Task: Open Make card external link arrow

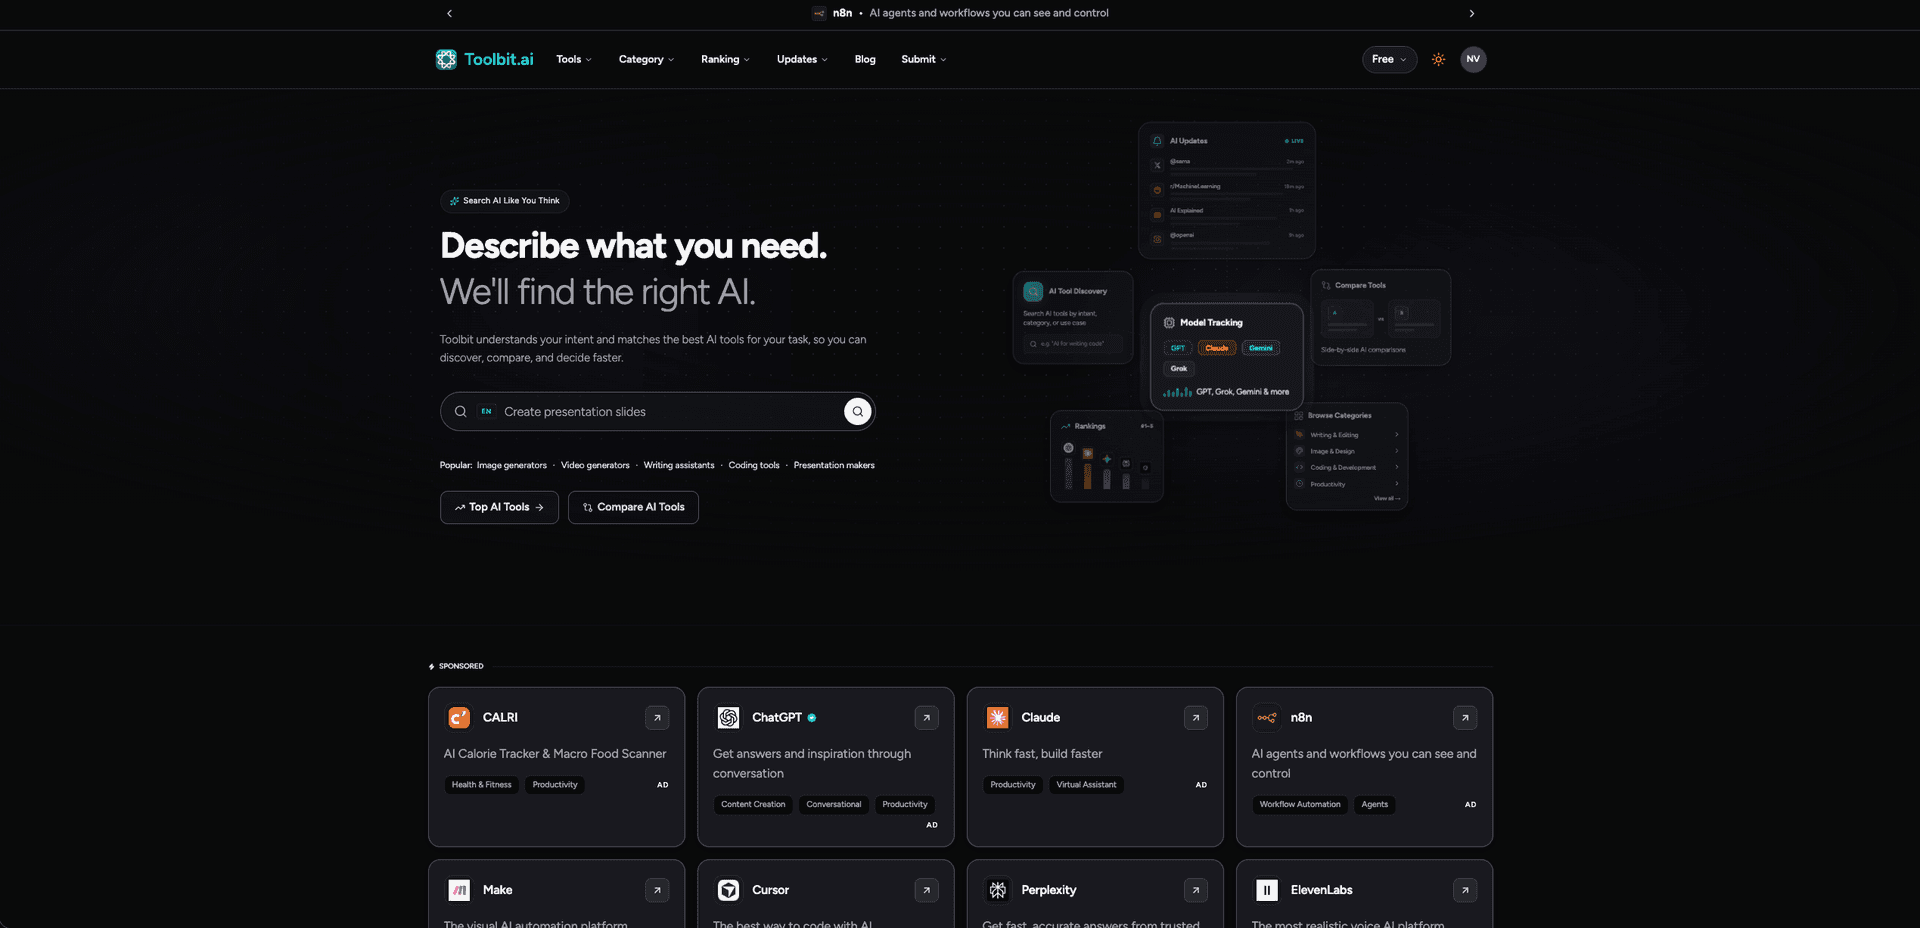Action: [x=657, y=890]
